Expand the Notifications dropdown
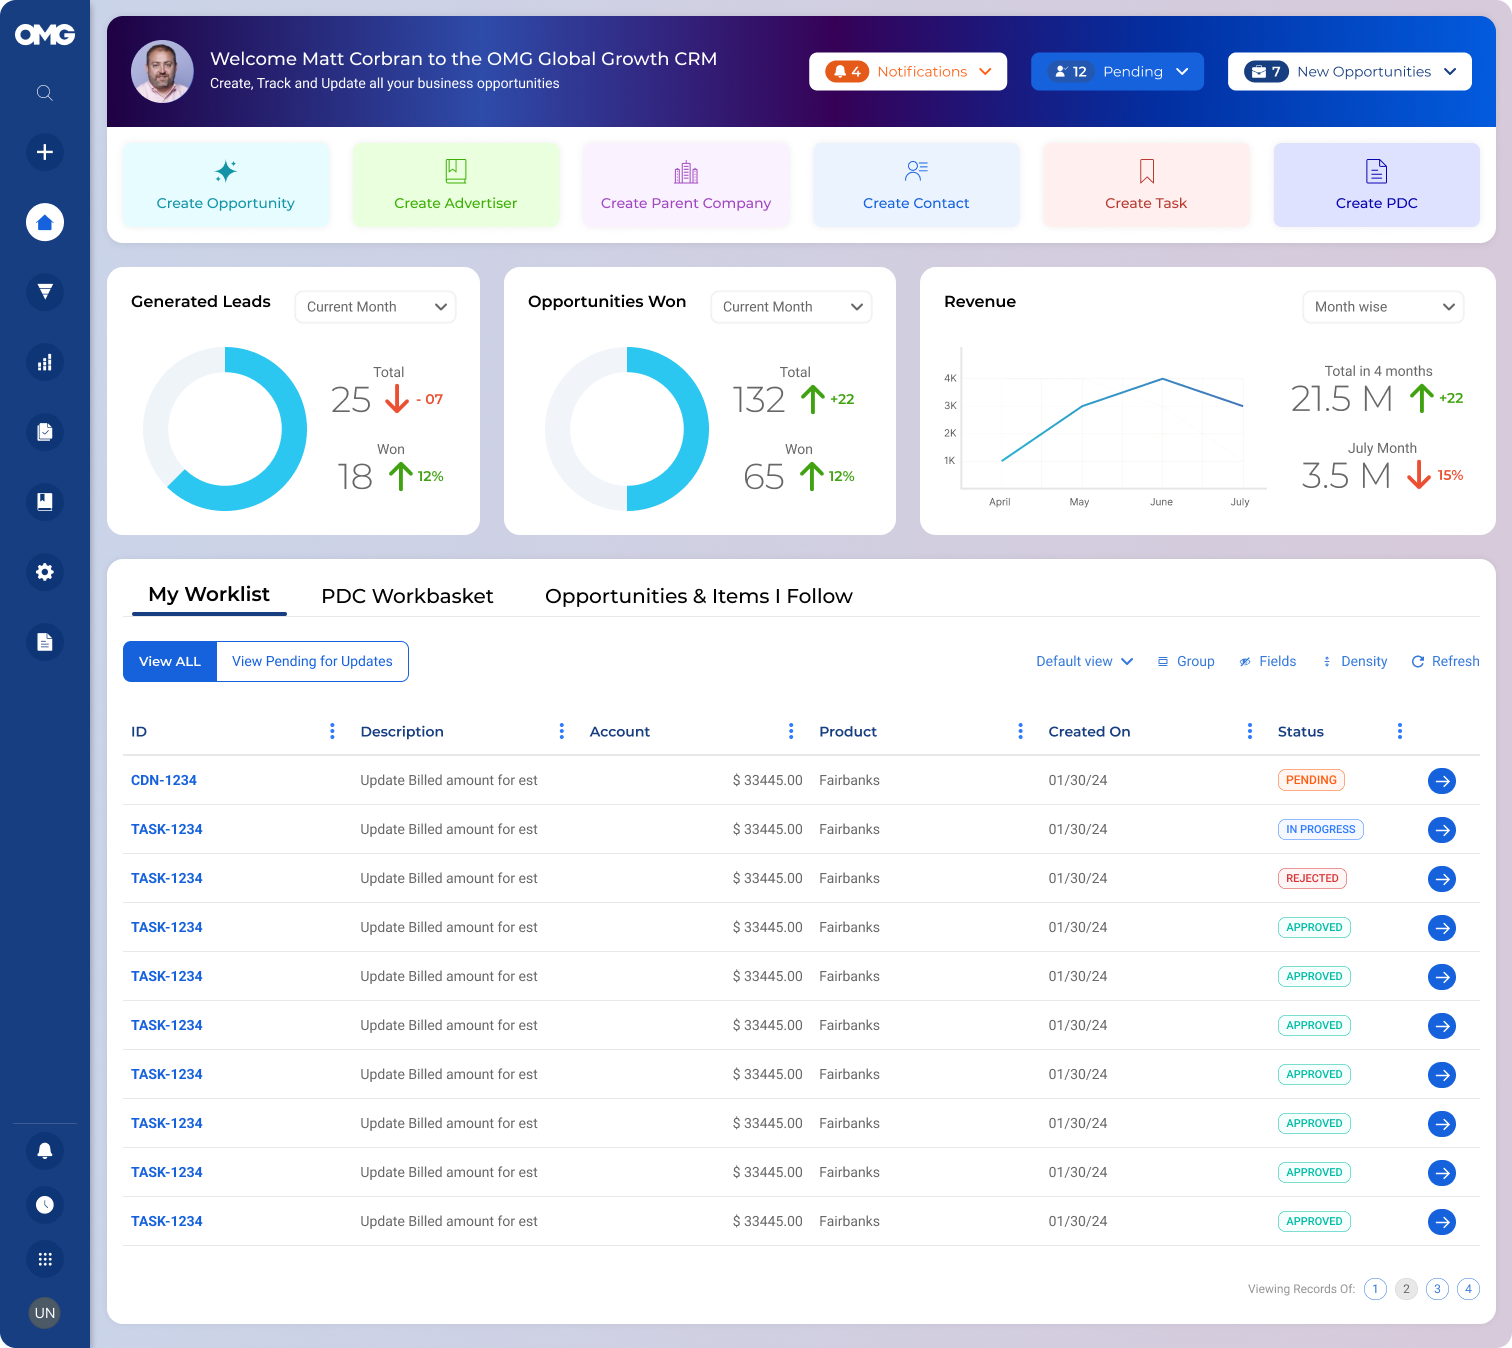Viewport: 1512px width, 1348px height. click(x=908, y=72)
